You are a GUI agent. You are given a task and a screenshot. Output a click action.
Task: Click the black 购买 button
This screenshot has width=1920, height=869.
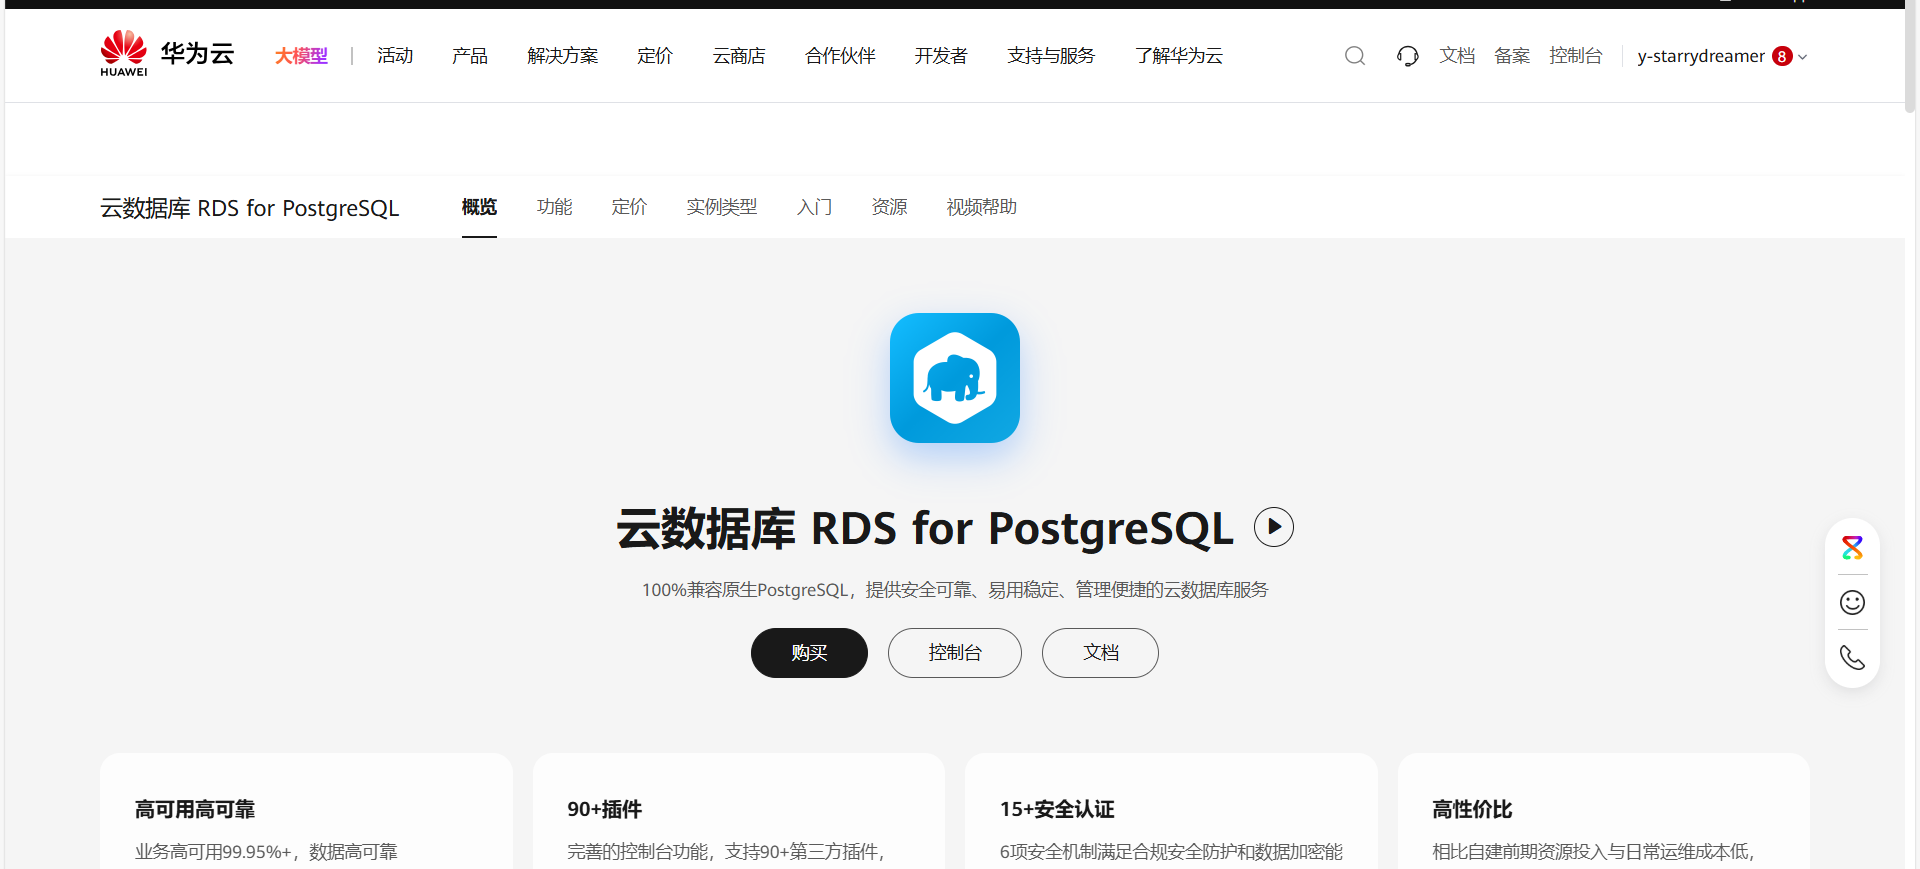click(809, 653)
